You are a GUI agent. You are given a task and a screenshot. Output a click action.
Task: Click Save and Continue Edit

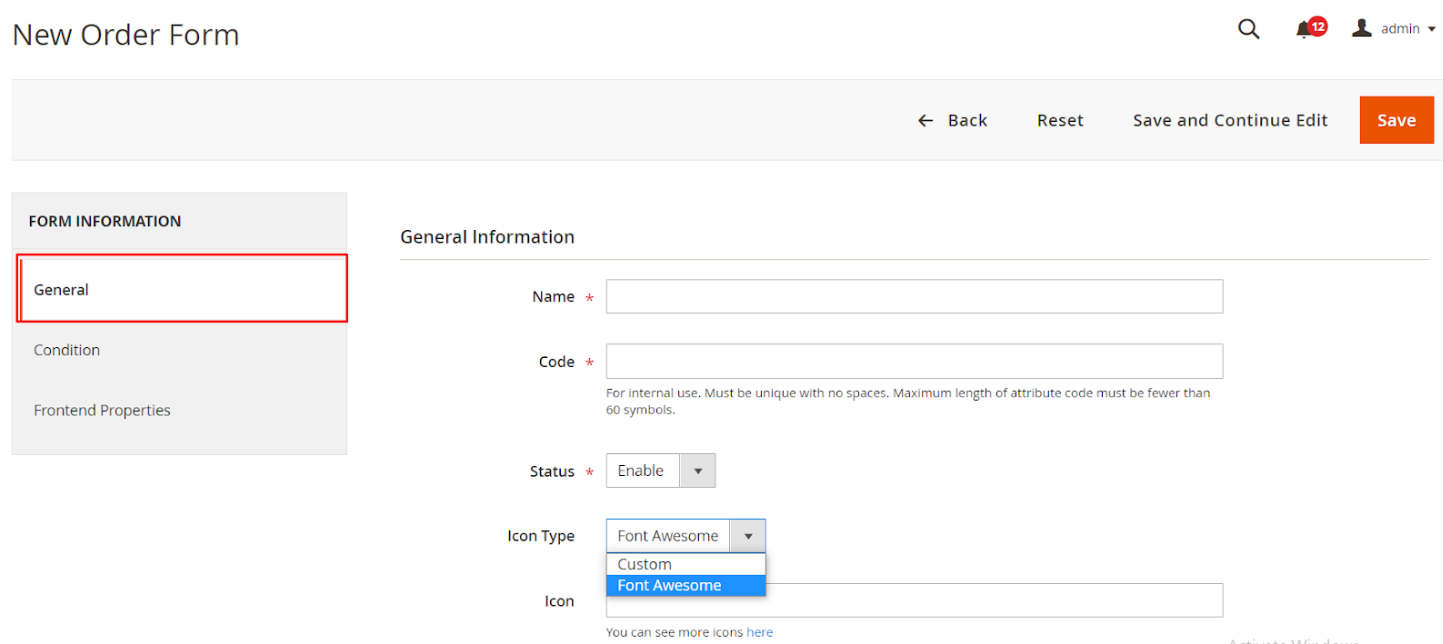tap(1230, 120)
